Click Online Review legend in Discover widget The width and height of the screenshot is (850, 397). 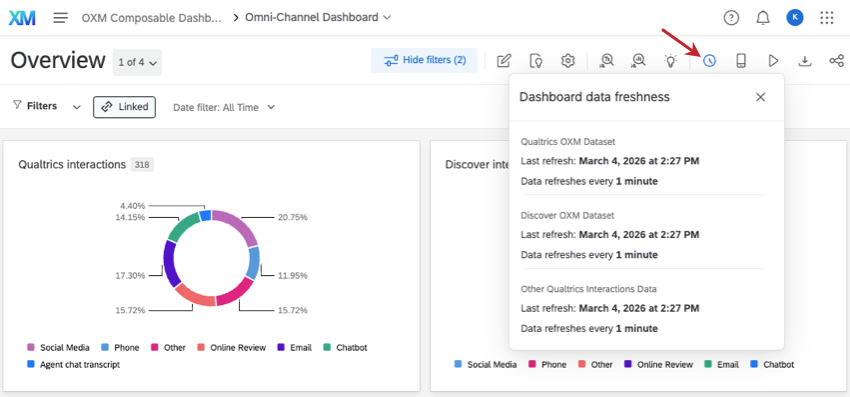(x=659, y=364)
